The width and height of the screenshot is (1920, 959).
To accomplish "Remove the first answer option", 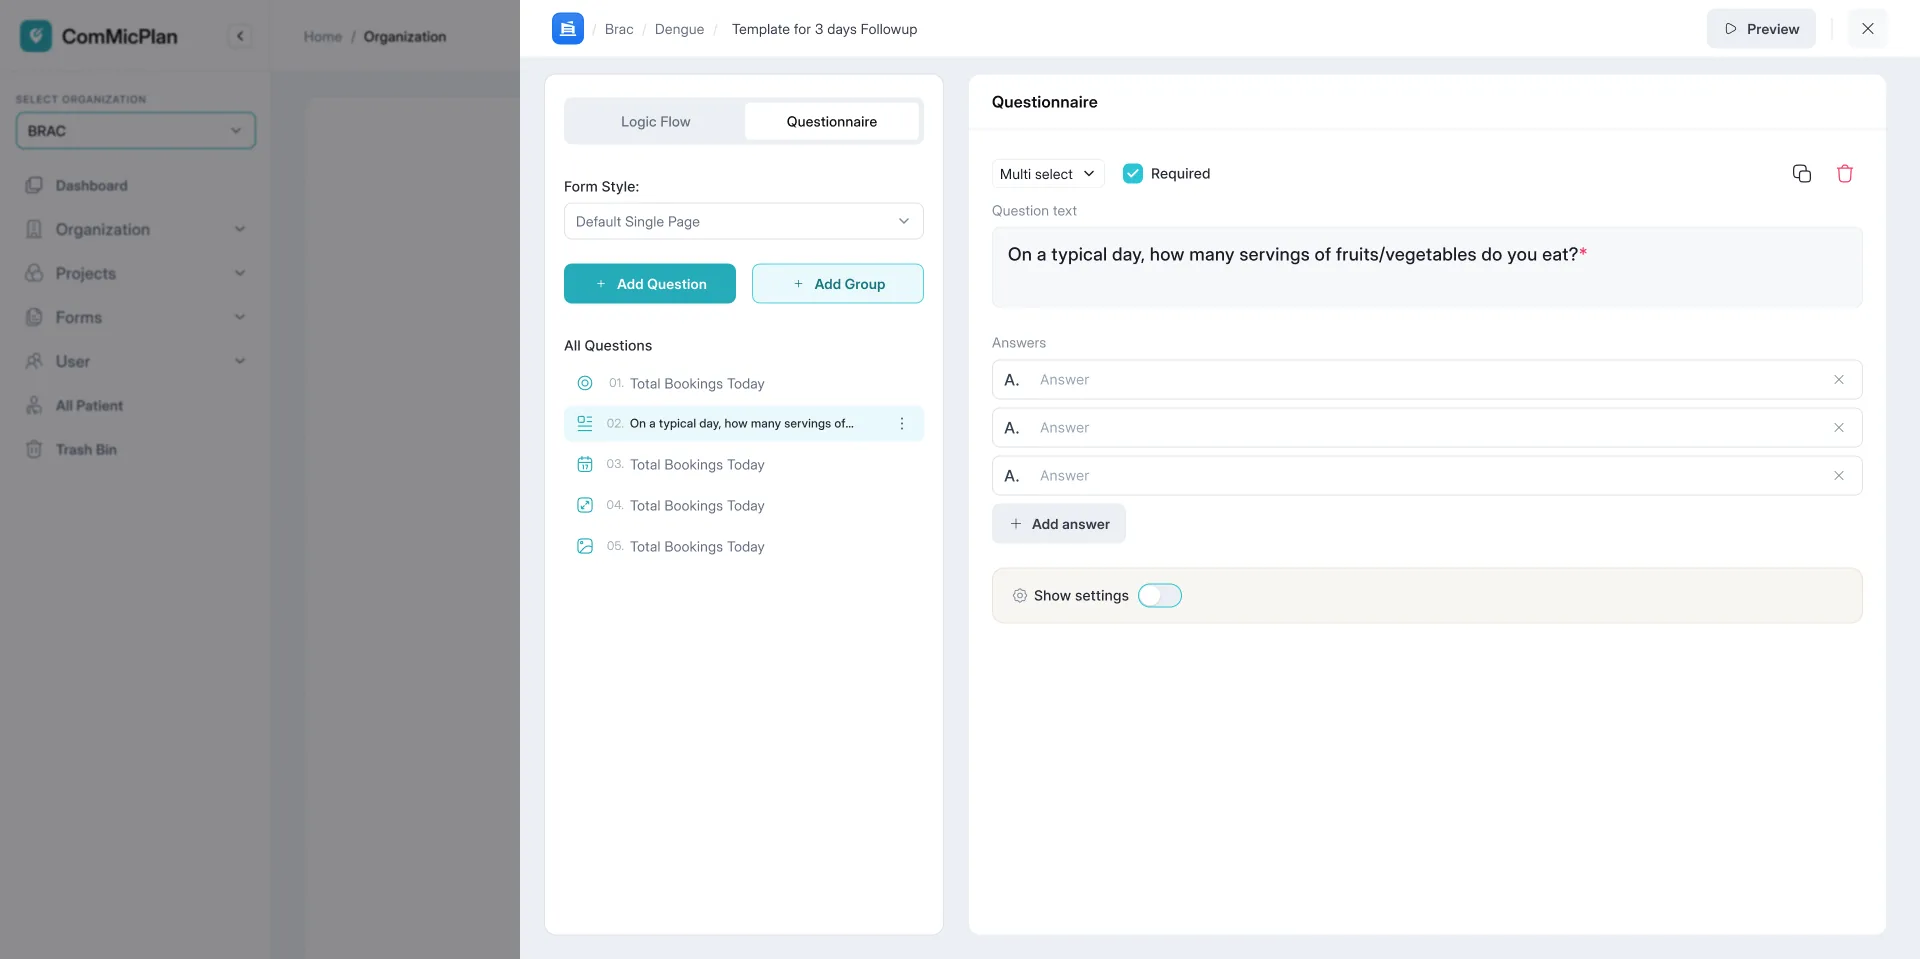I will [x=1839, y=380].
